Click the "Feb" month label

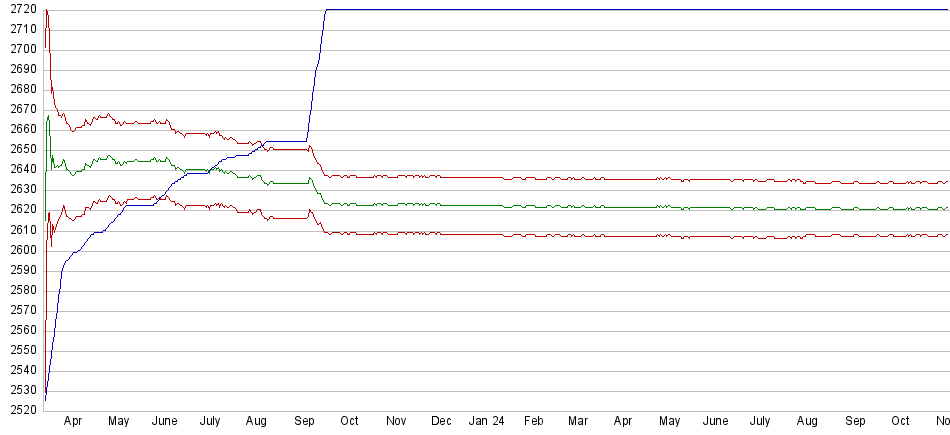pos(533,422)
